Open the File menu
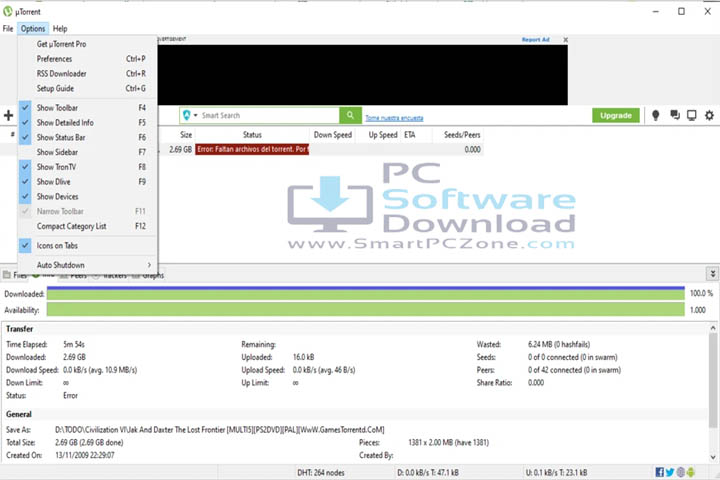 coord(8,28)
